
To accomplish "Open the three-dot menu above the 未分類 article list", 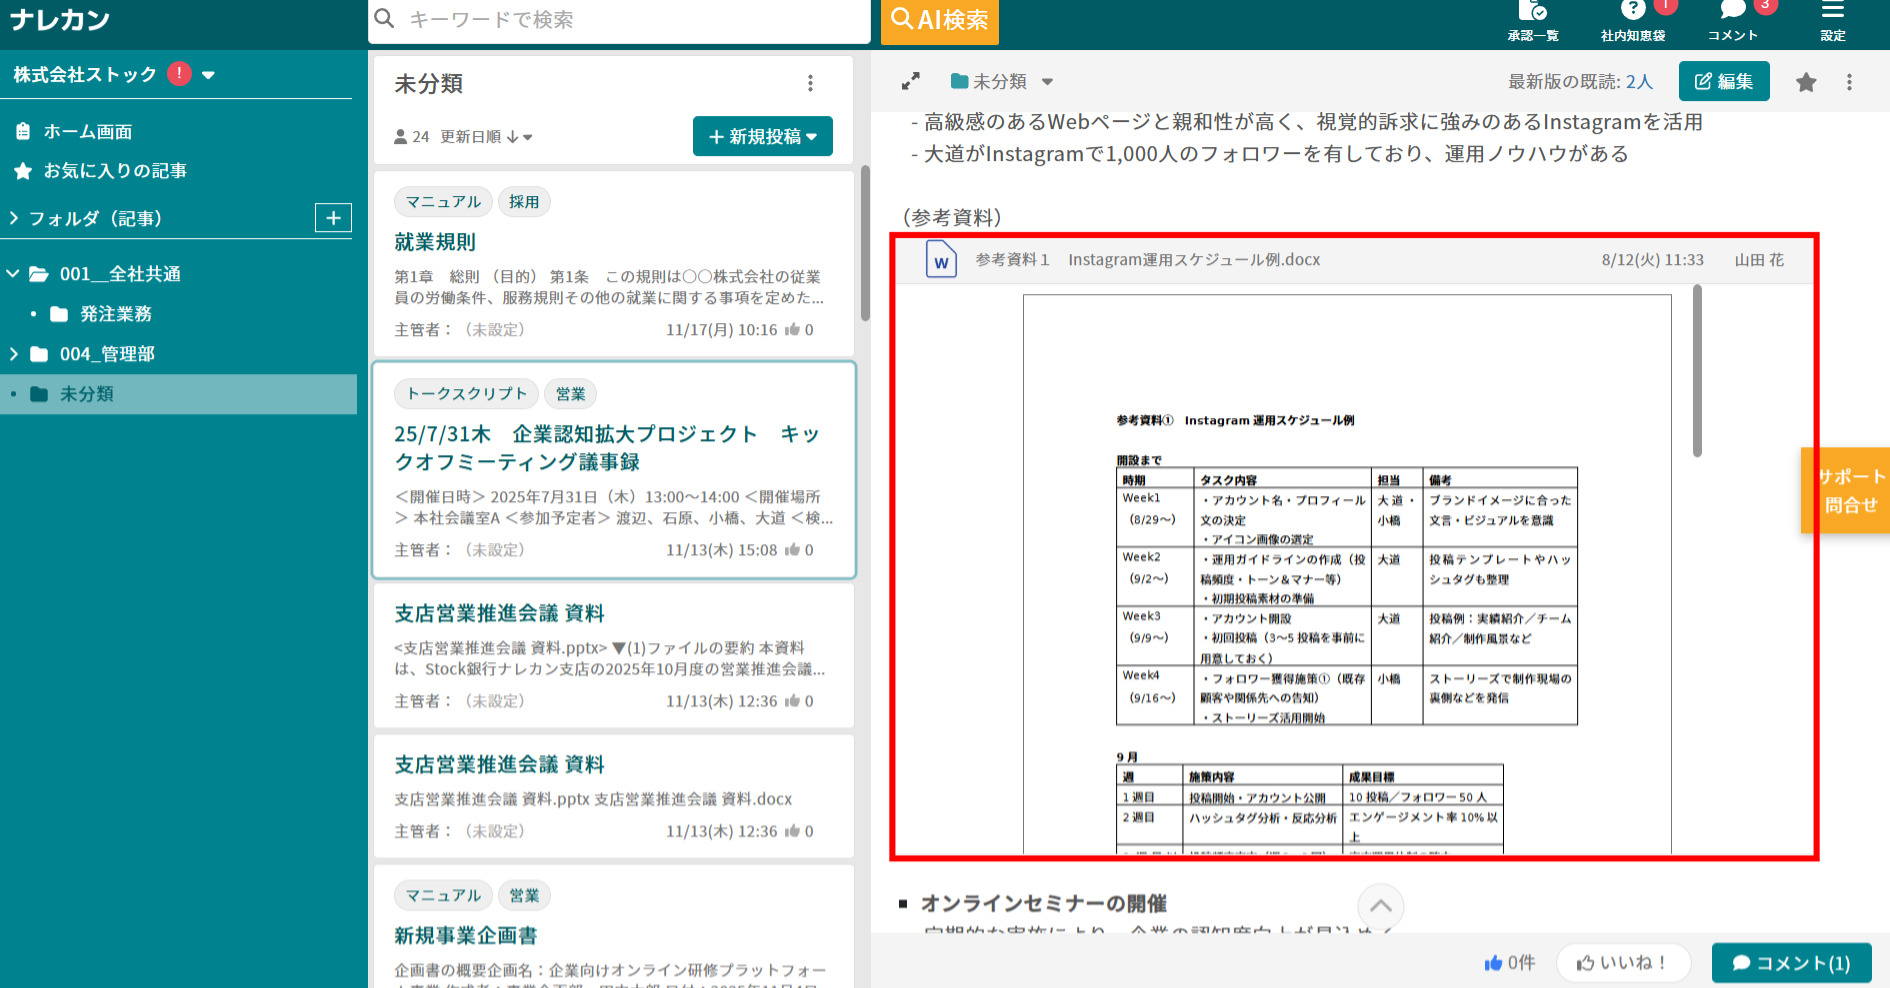I will point(810,83).
